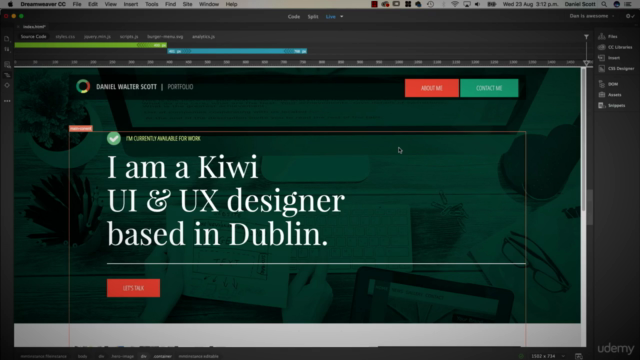Click the 'I am a Kiwi' headline text

pos(182,167)
